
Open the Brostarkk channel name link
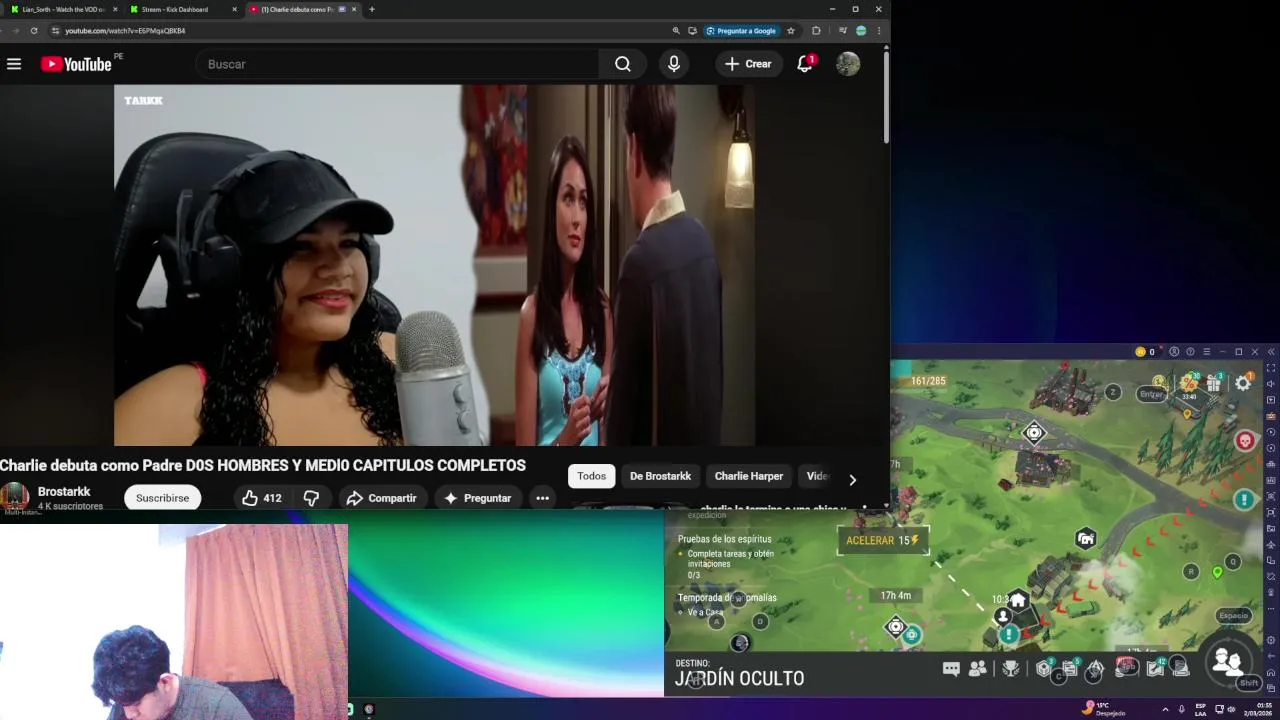(64, 491)
